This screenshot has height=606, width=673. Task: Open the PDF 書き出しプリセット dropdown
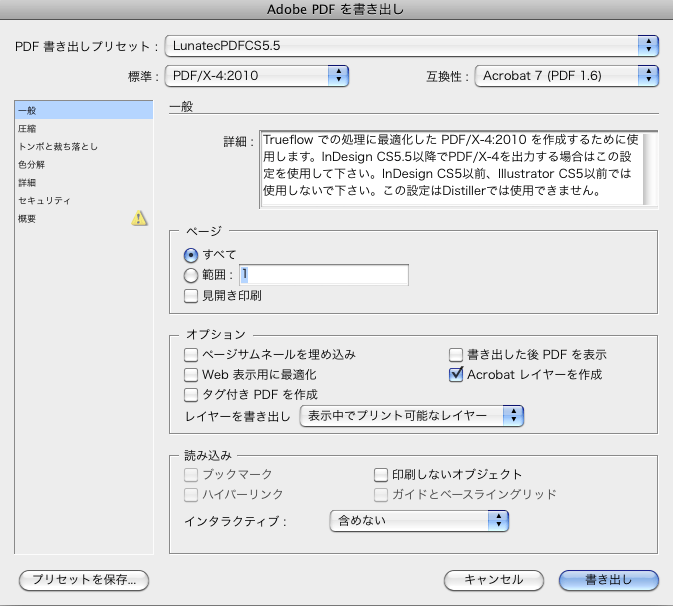(x=412, y=45)
